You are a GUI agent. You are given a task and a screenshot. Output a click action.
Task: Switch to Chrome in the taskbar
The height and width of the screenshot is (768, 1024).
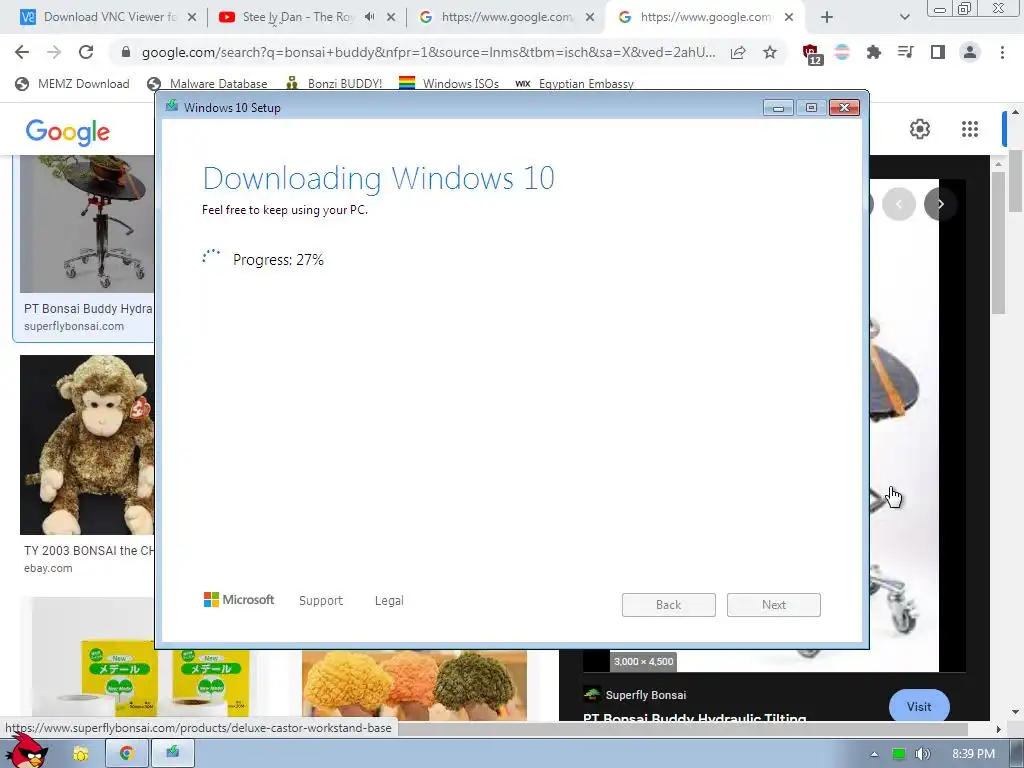coord(127,754)
